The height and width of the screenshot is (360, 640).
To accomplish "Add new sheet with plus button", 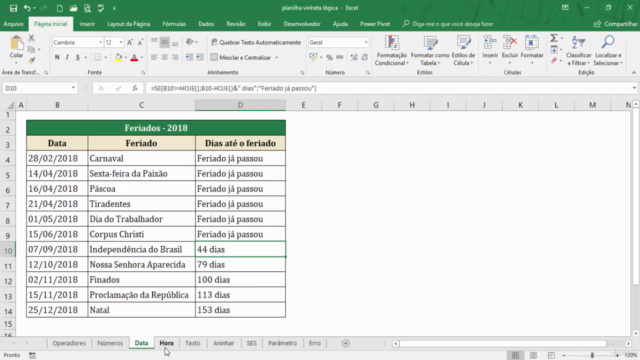I will [346, 343].
